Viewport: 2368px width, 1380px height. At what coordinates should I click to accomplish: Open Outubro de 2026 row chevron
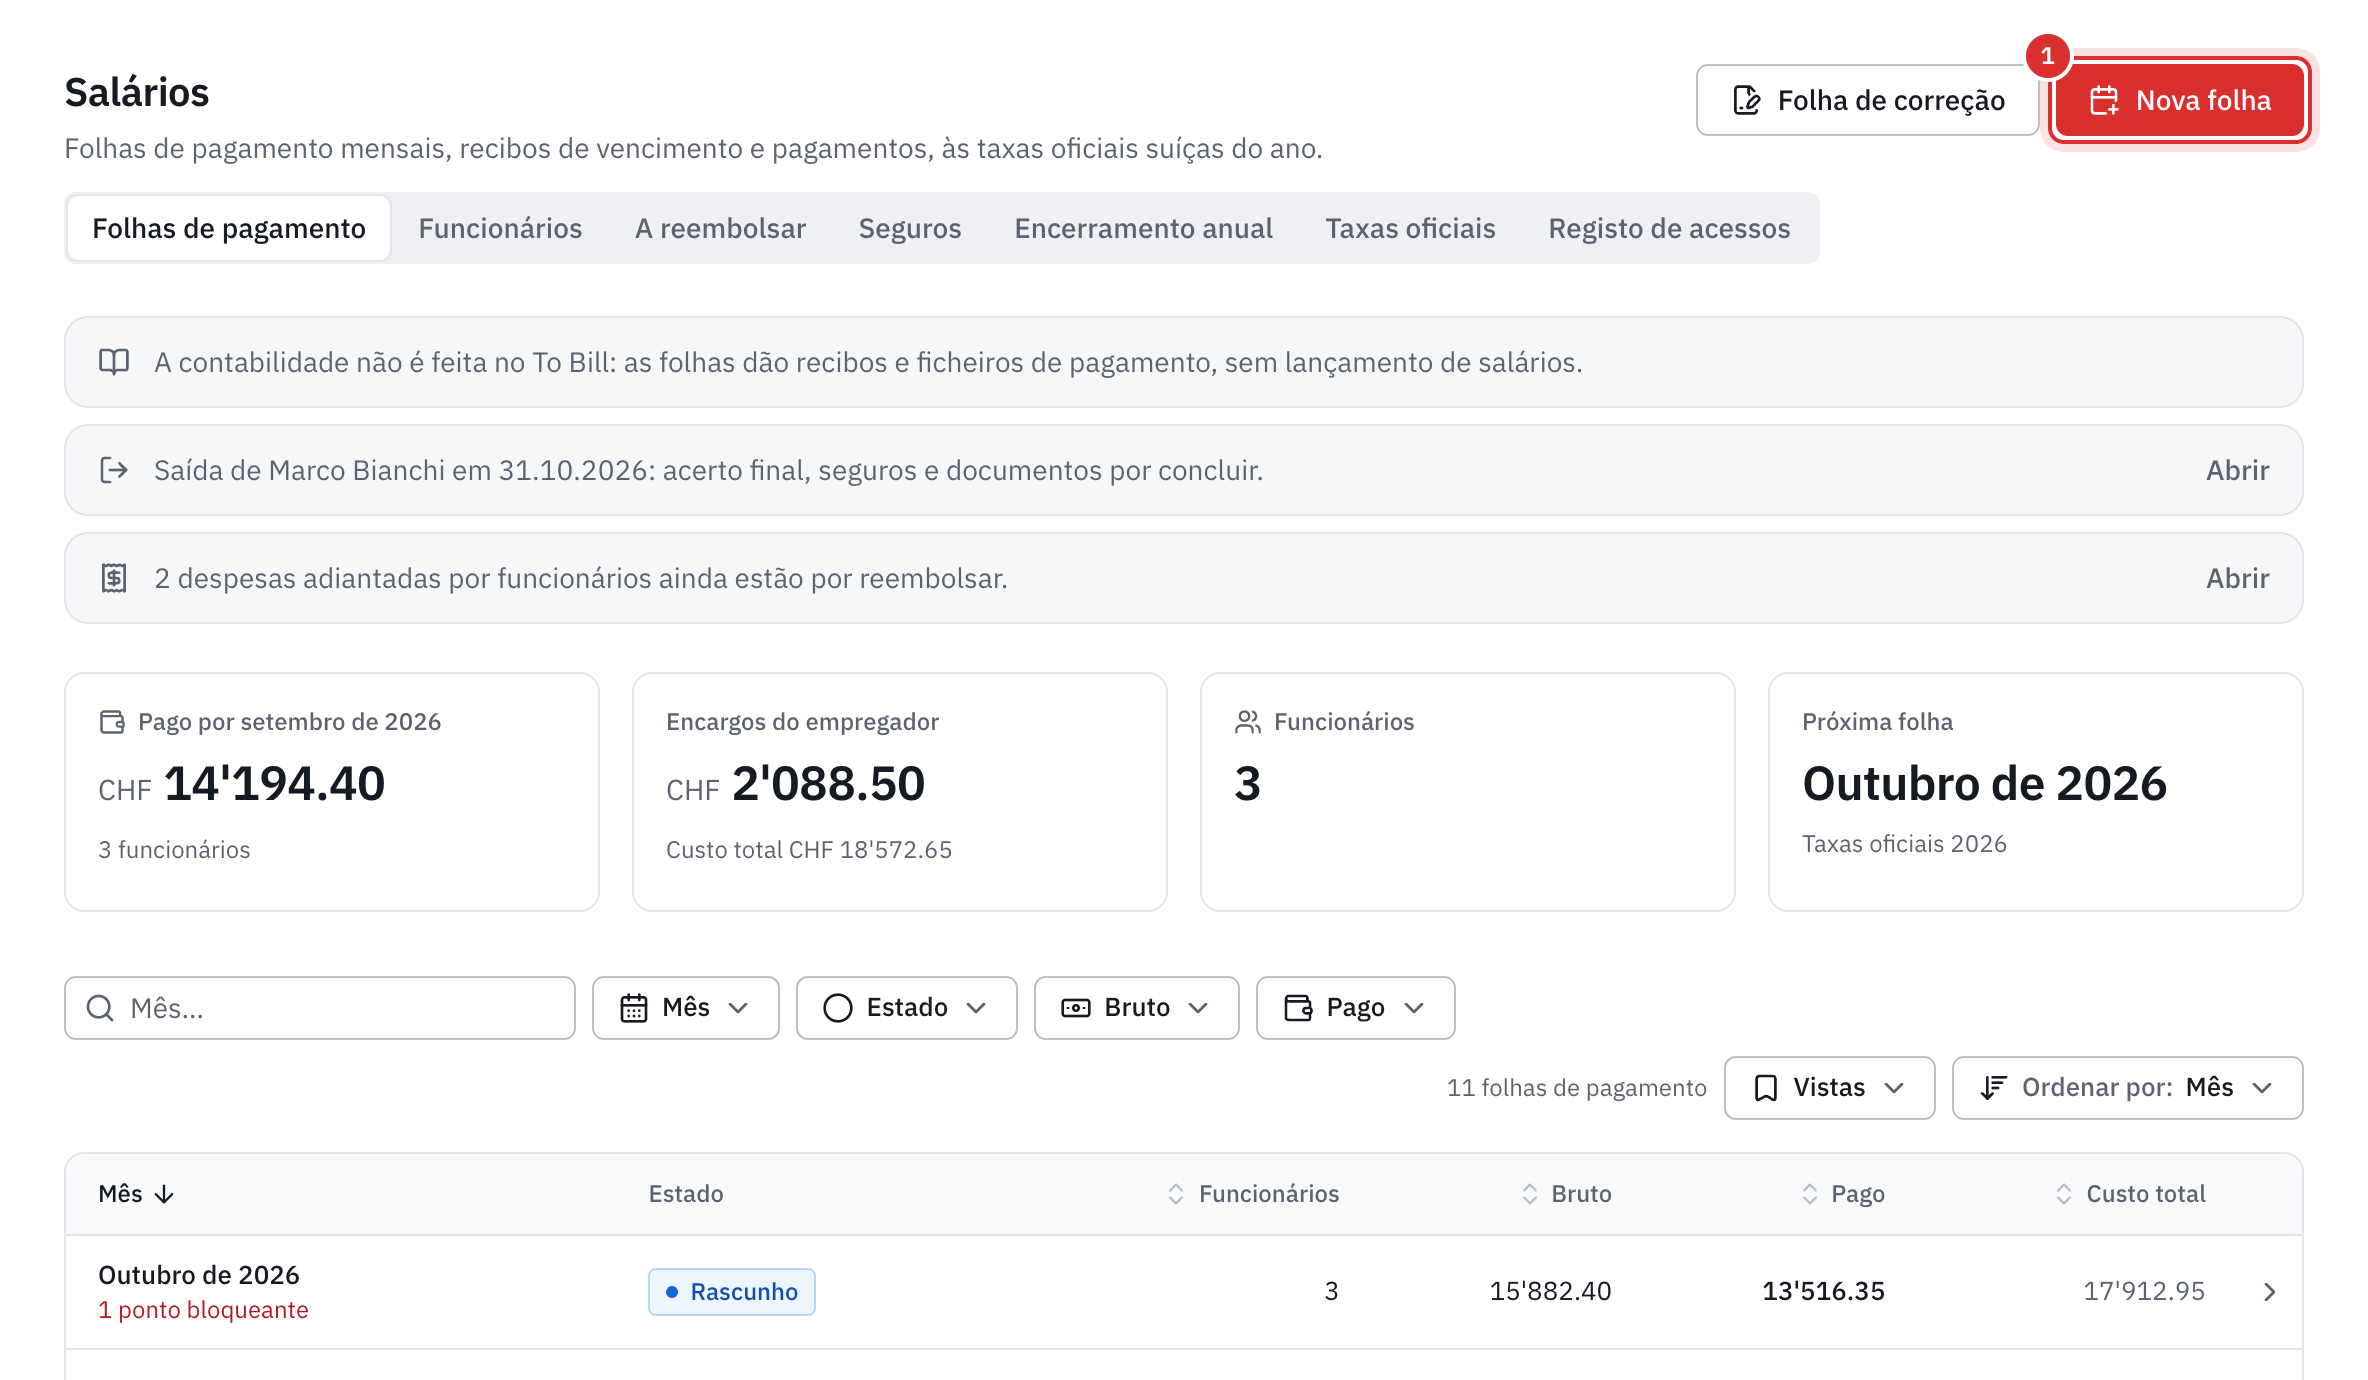[2269, 1292]
